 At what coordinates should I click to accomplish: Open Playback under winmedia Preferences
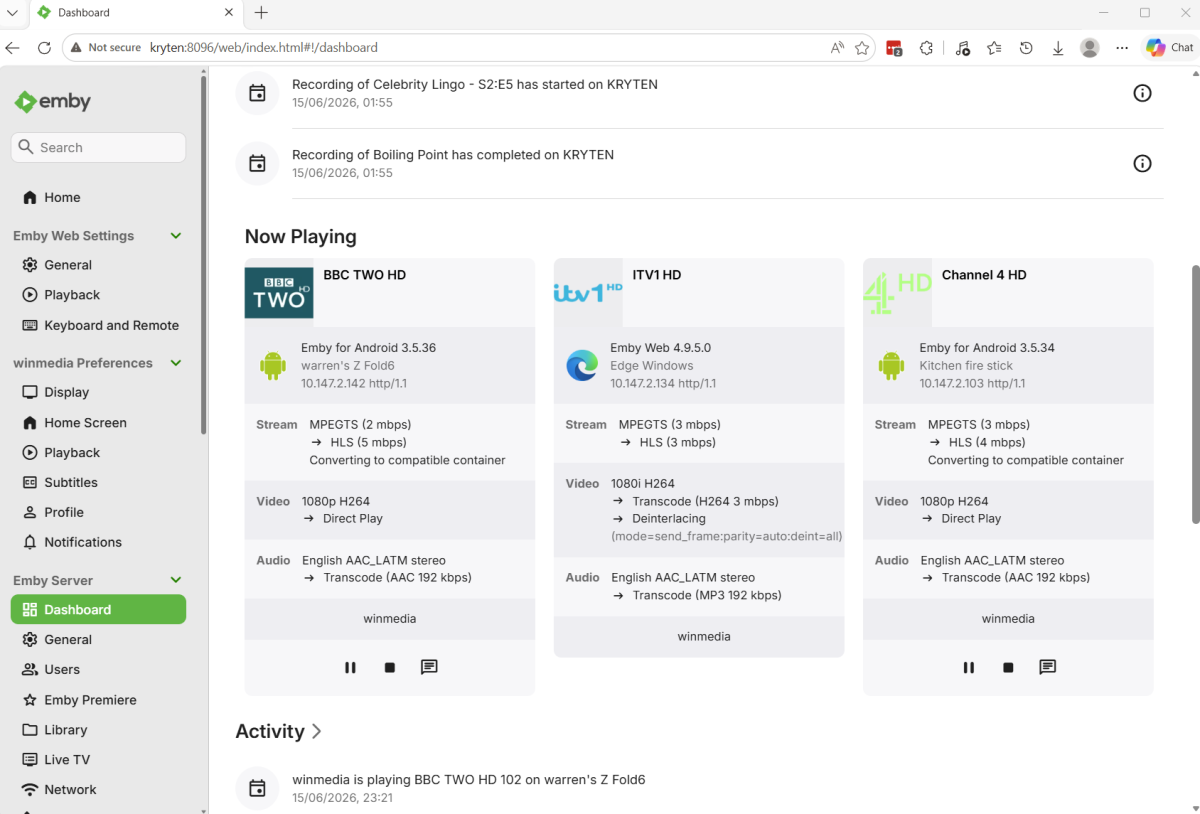98,452
